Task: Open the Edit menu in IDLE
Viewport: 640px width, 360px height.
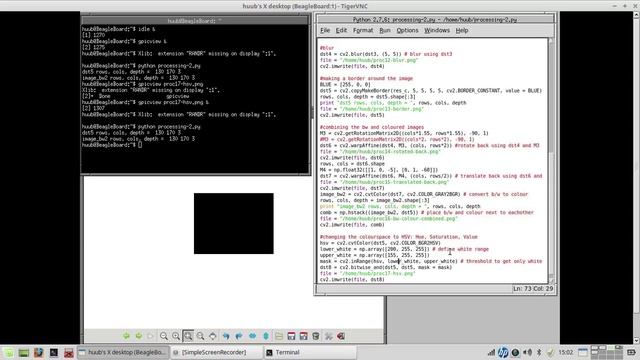Action: [x=341, y=30]
